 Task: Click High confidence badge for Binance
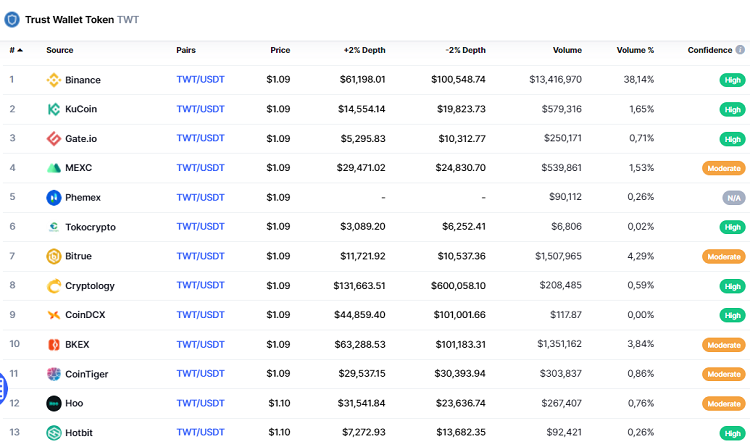732,80
